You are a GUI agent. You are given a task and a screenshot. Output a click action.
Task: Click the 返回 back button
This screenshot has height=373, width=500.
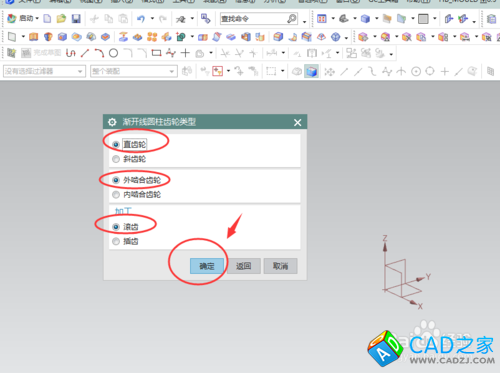click(243, 266)
